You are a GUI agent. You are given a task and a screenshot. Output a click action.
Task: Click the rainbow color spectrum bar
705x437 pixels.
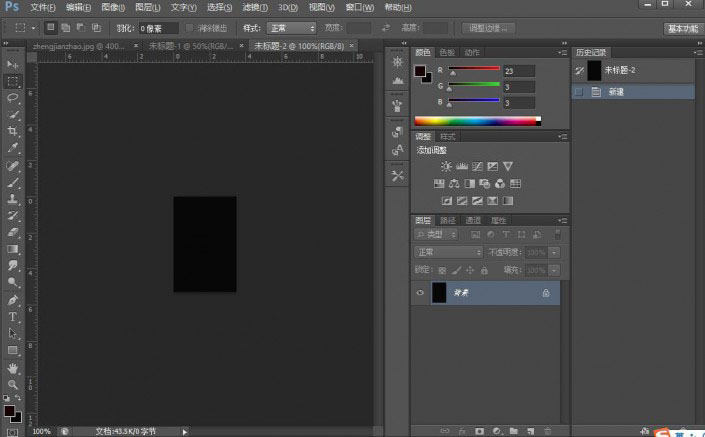476,121
